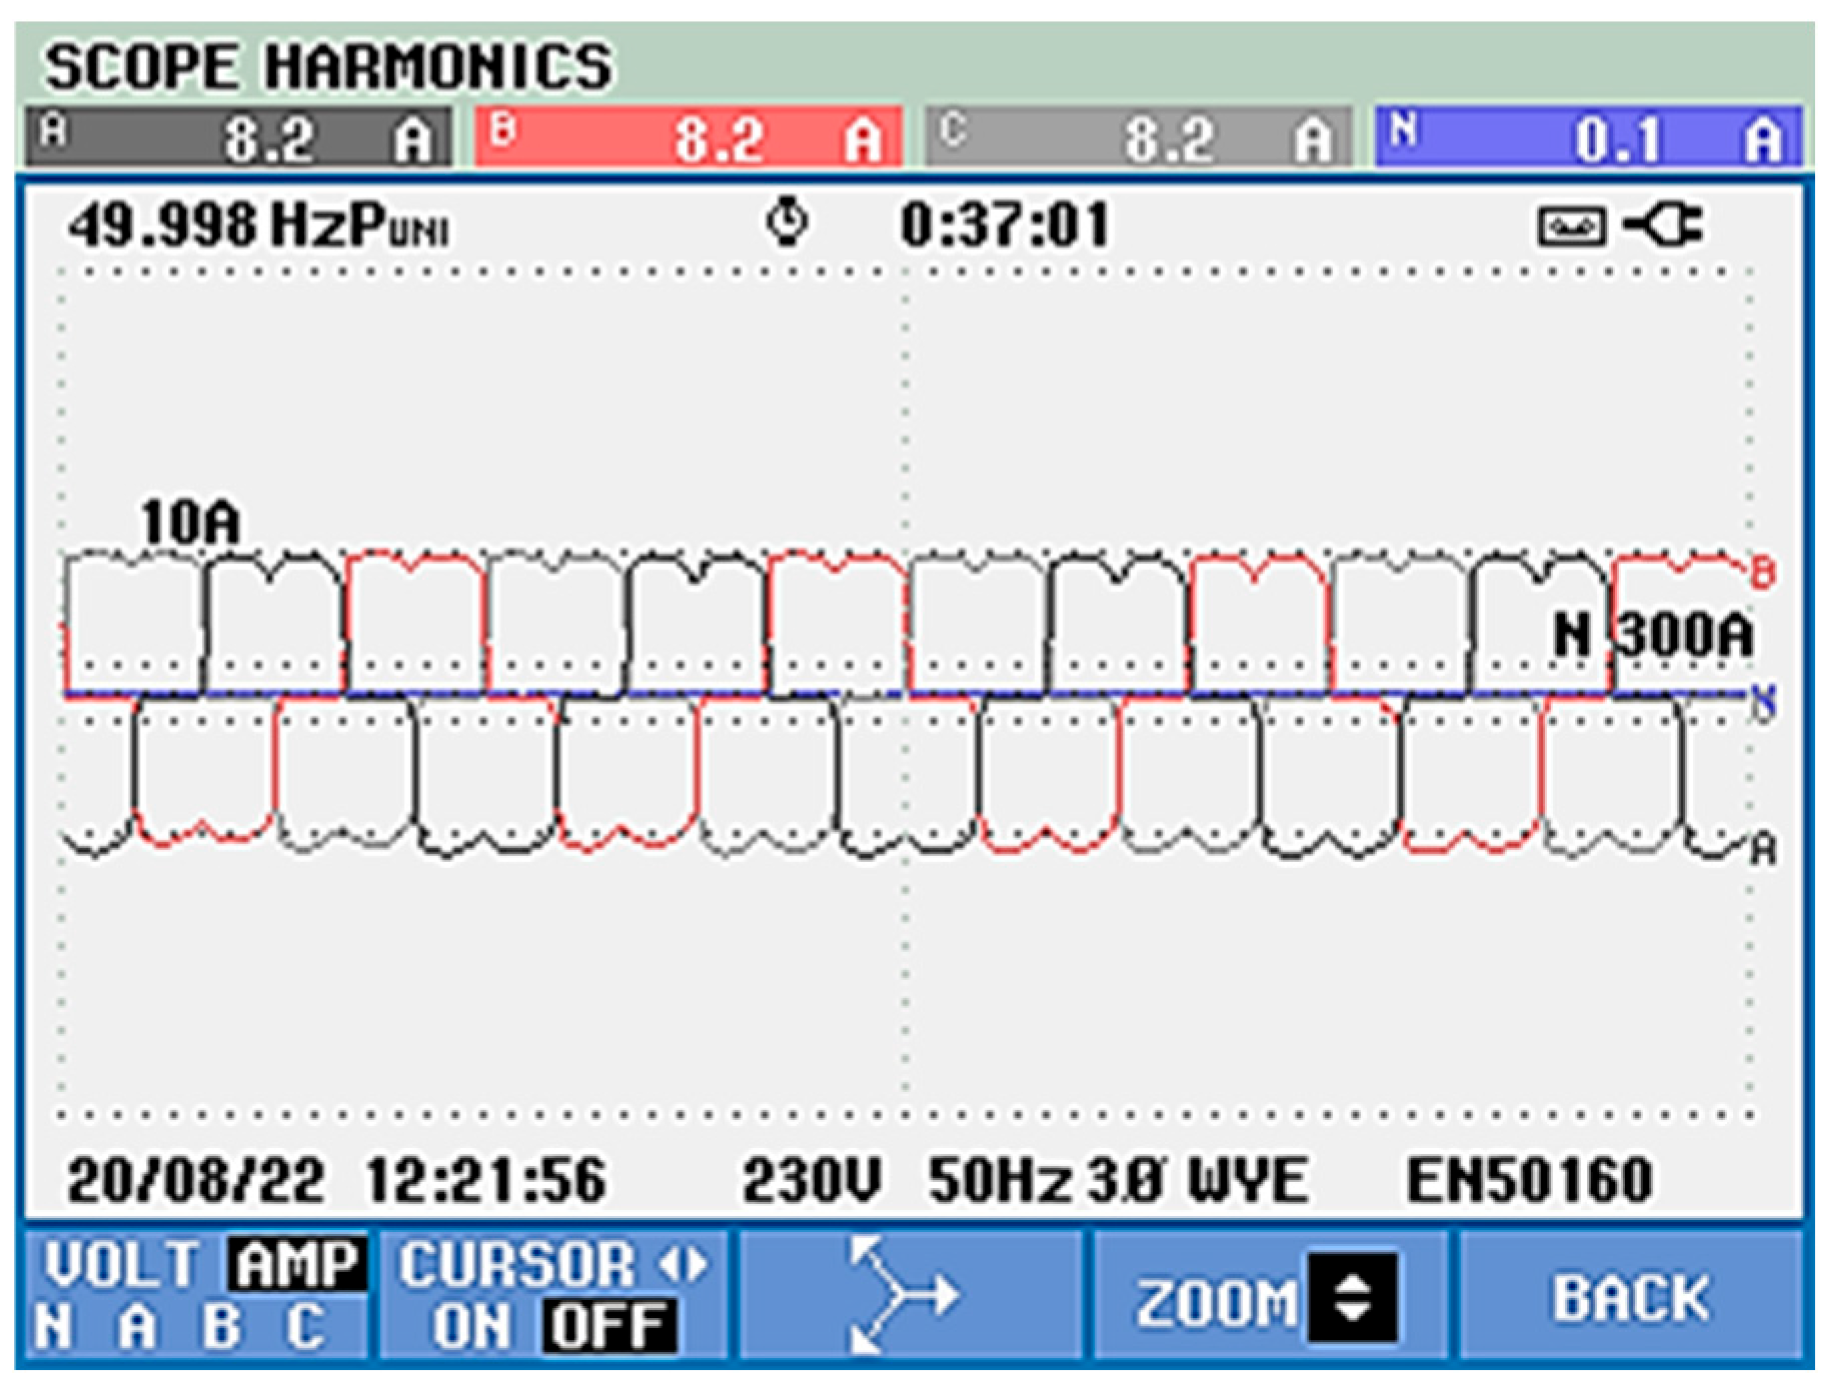Viewport: 1834px width, 1388px height.
Task: Click the phasor diagram icon softkey
Action: click(x=905, y=1295)
